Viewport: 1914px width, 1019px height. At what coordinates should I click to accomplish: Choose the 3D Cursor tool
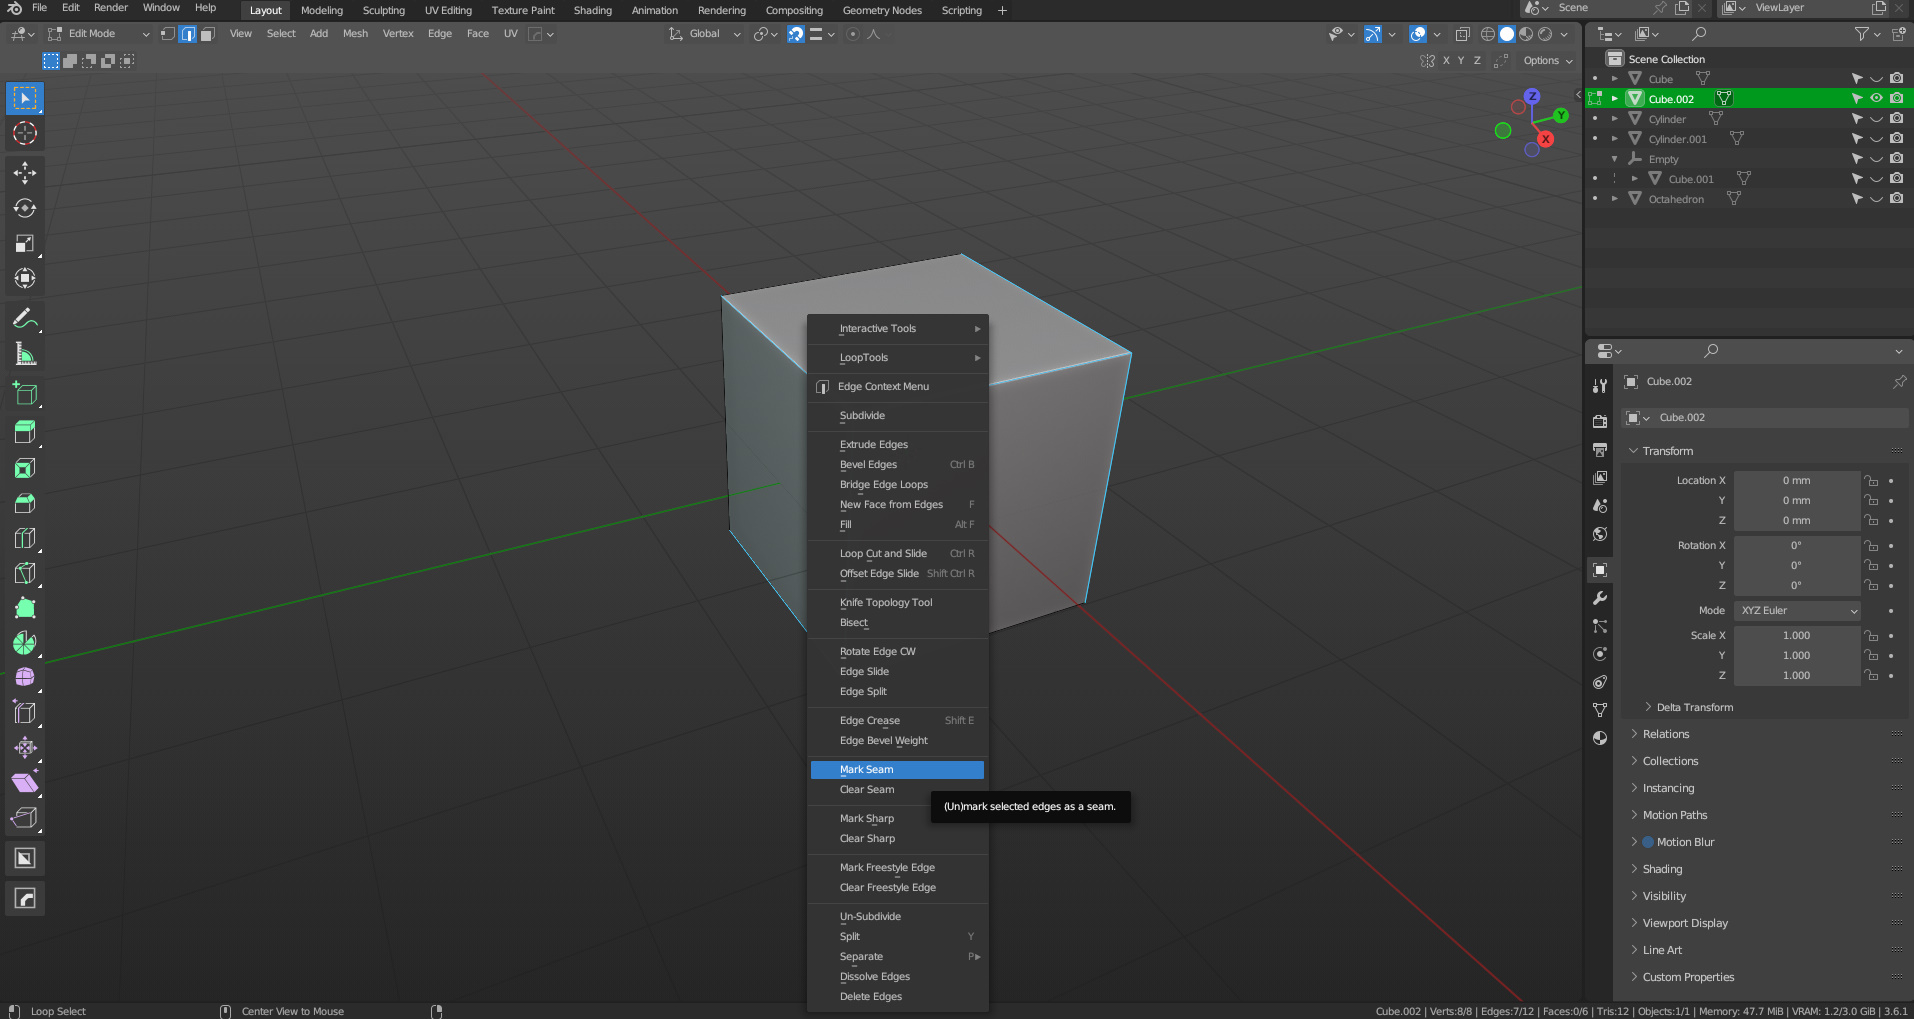click(25, 133)
